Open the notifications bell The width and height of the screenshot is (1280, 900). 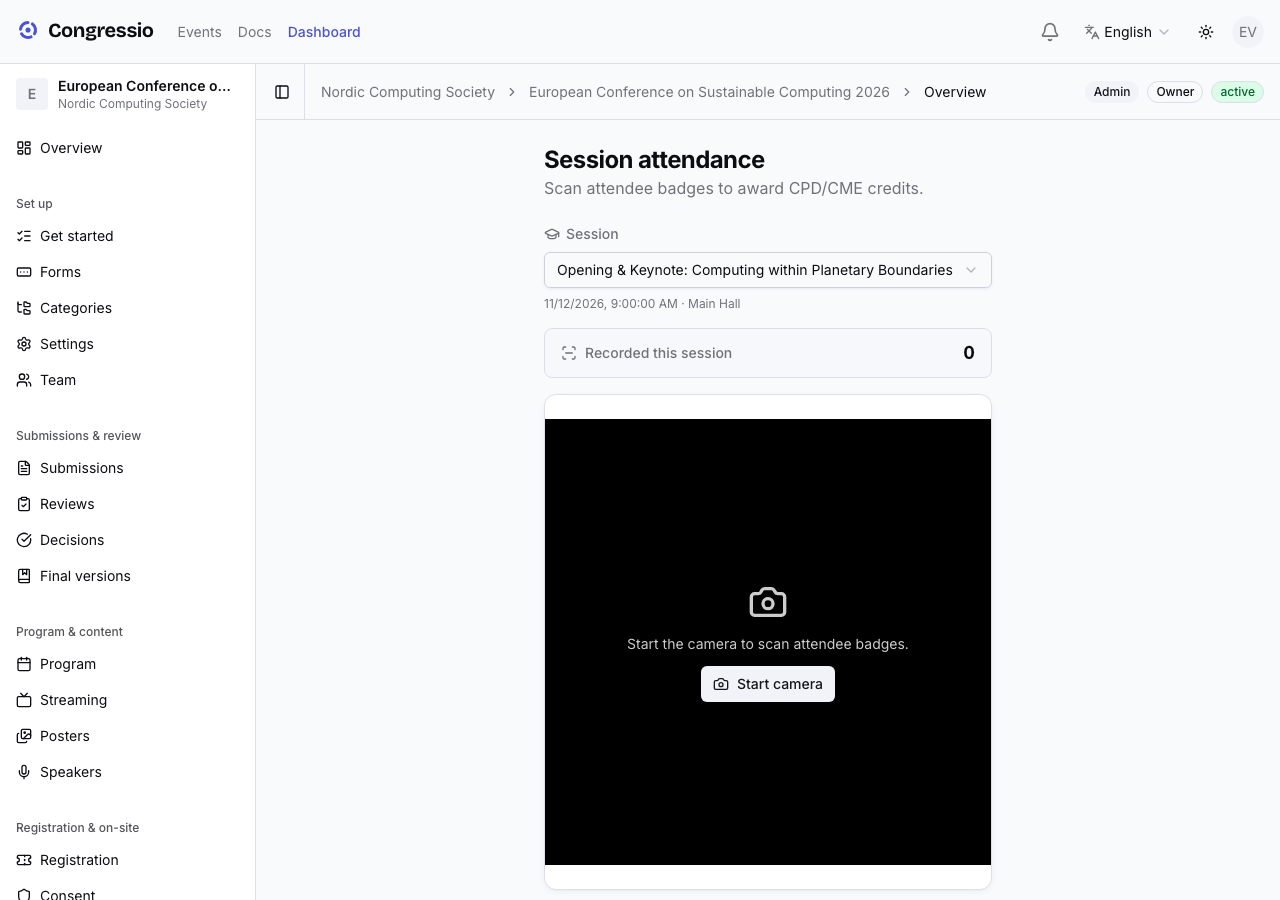pyautogui.click(x=1050, y=32)
